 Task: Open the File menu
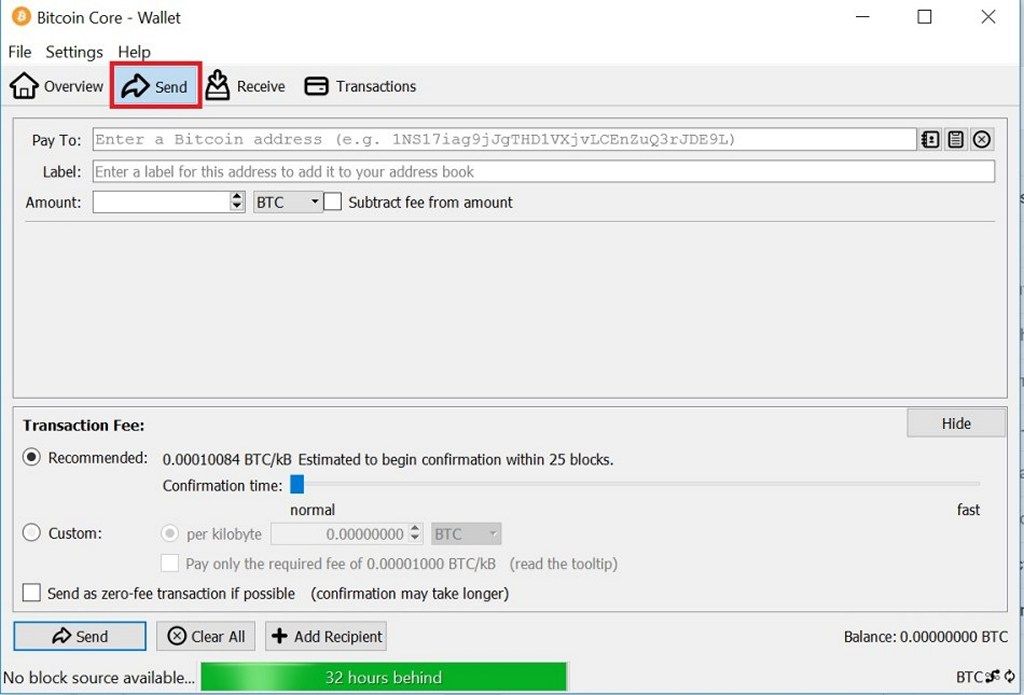click(x=20, y=52)
